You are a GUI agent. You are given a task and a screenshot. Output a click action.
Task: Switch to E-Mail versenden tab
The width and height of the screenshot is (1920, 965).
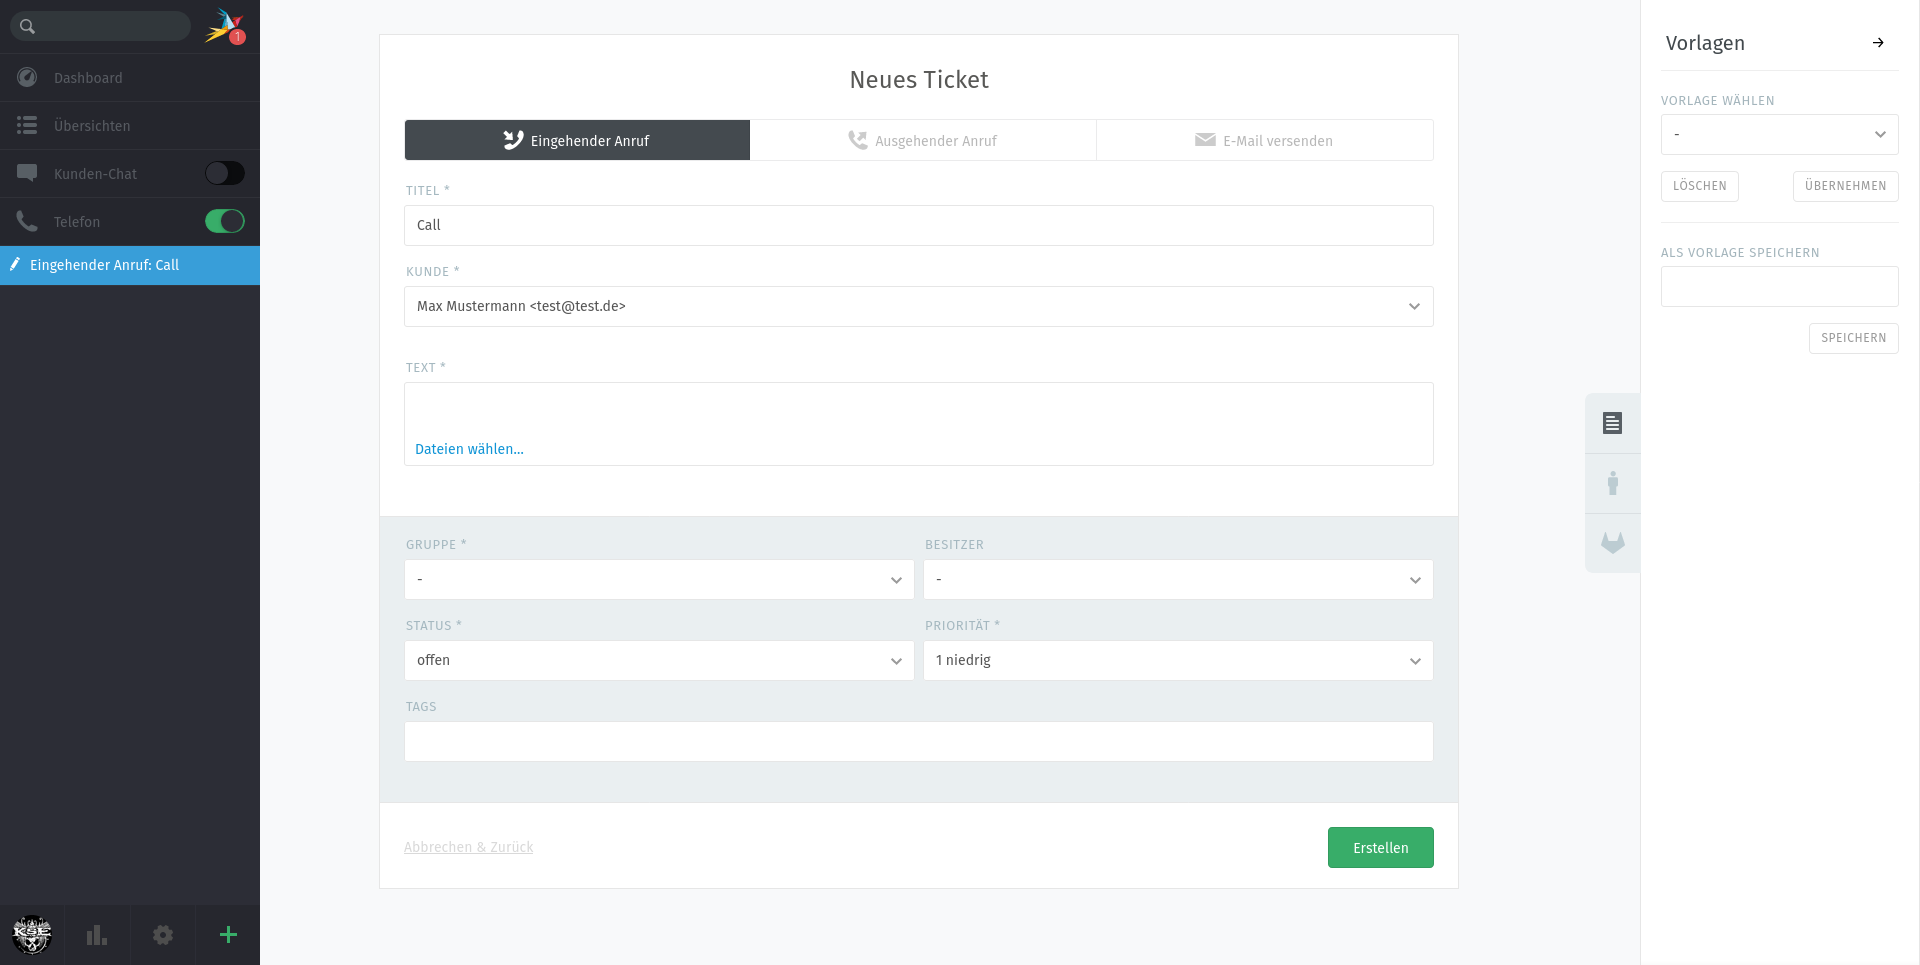pos(1264,141)
